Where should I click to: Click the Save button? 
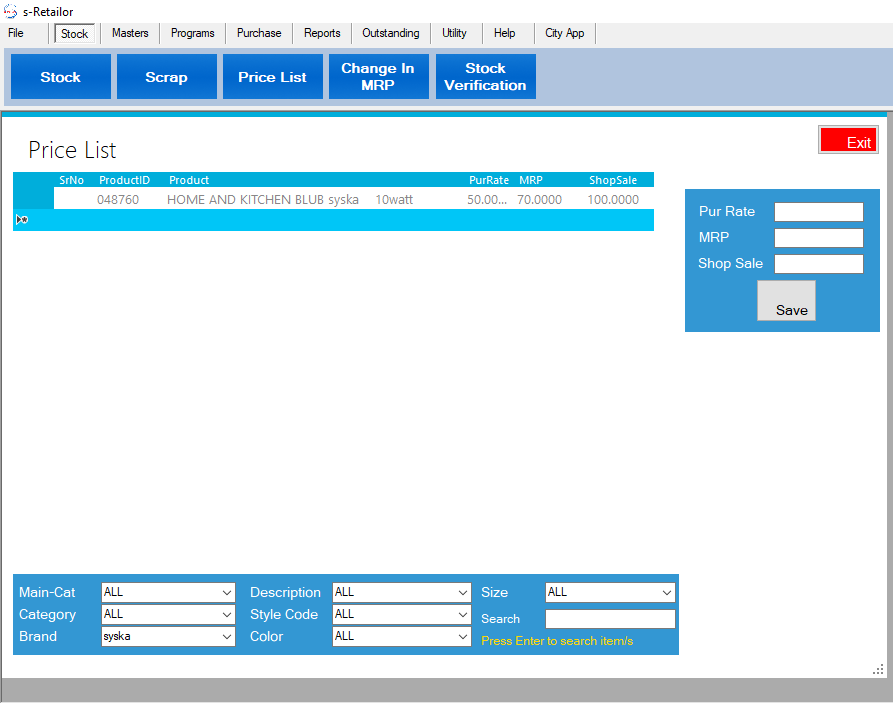[x=786, y=301]
